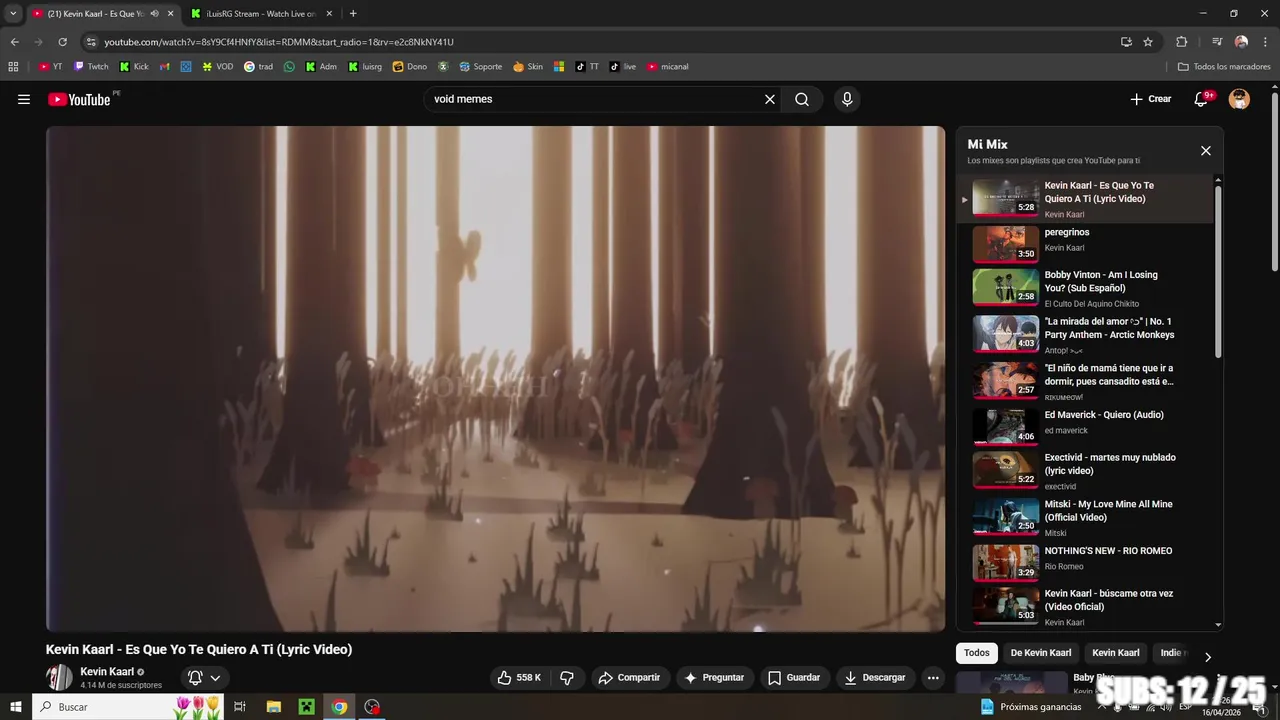Screen dimensions: 1280x720
Task: Show next filter chips with arrow
Action: [1207, 657]
